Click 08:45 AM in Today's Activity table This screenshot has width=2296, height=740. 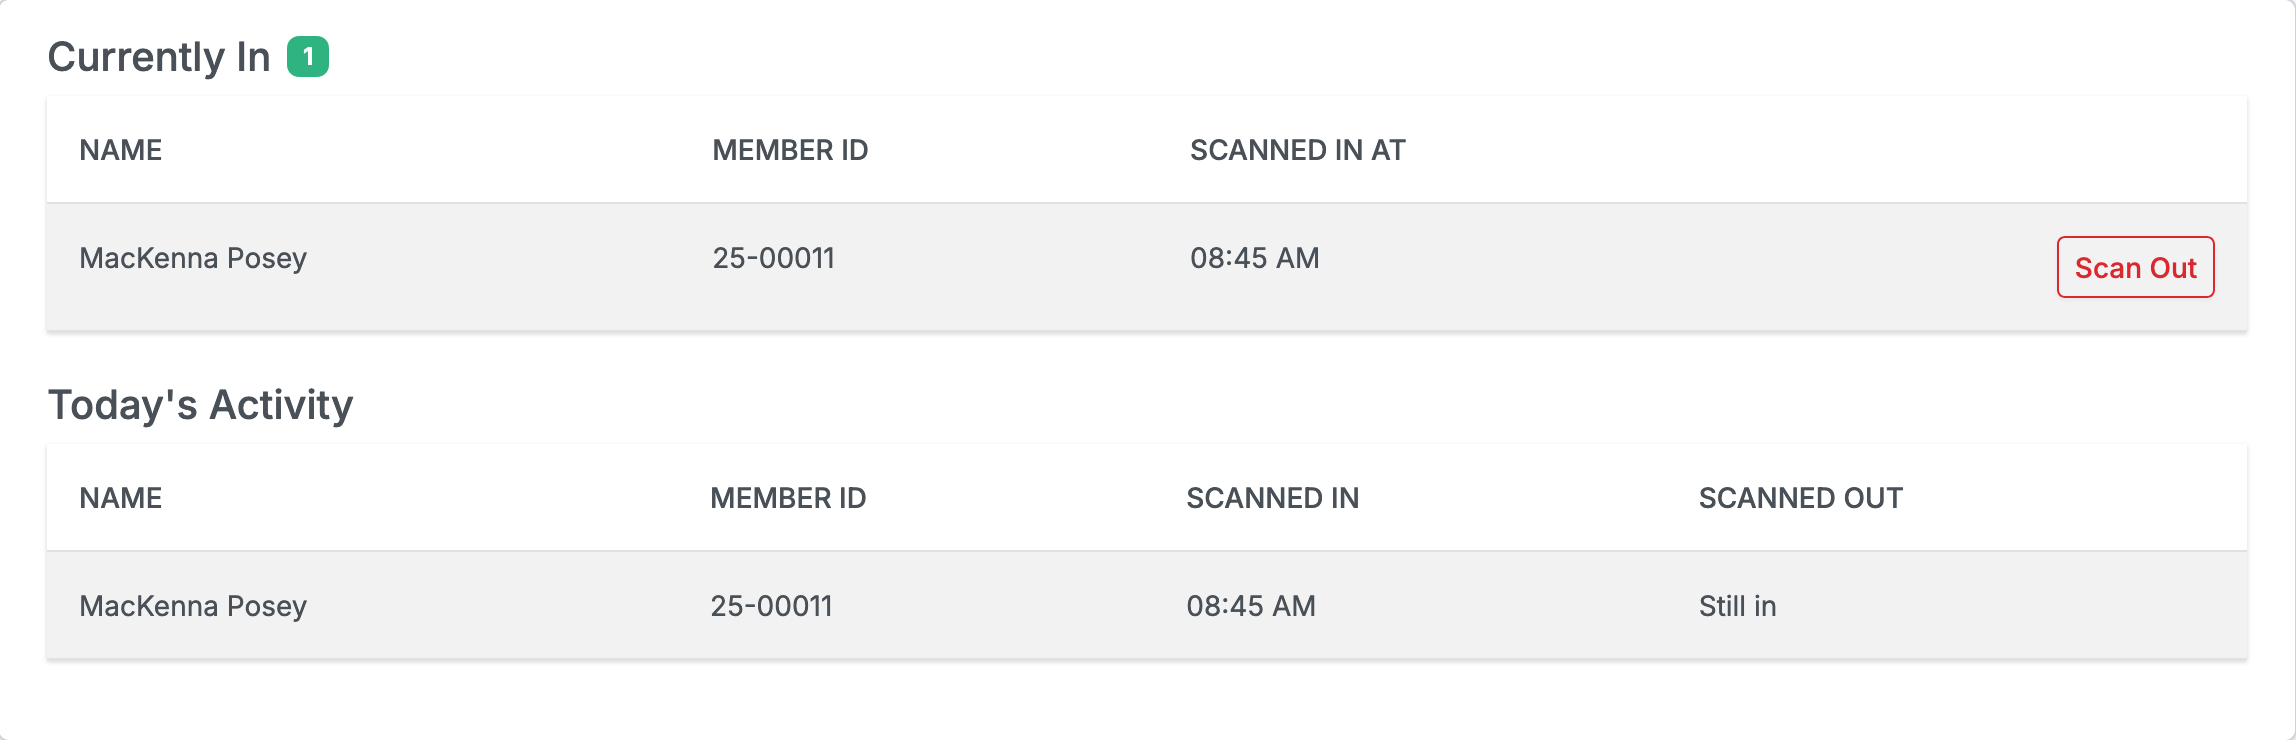[1250, 606]
